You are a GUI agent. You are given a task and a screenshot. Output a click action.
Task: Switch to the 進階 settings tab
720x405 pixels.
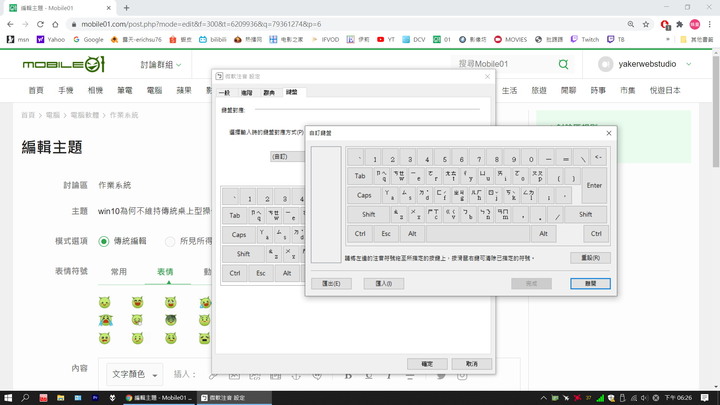[247, 93]
